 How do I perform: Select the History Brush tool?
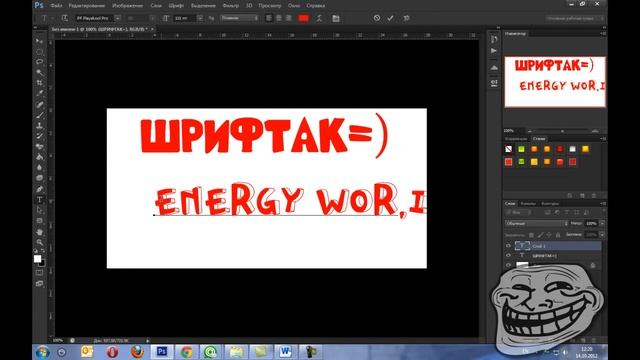pos(39,136)
